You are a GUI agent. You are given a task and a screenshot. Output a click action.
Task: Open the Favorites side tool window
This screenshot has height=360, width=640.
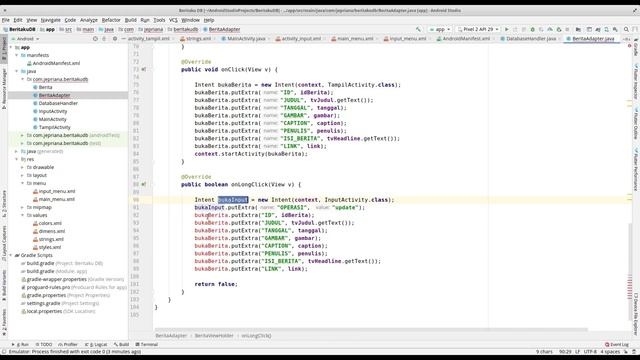tap(4, 322)
